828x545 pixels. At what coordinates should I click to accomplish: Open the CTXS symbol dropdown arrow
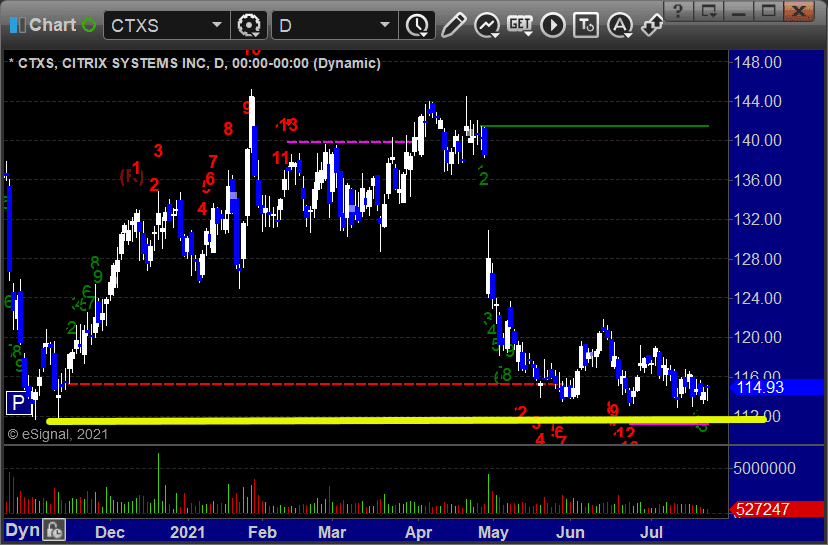(x=217, y=25)
